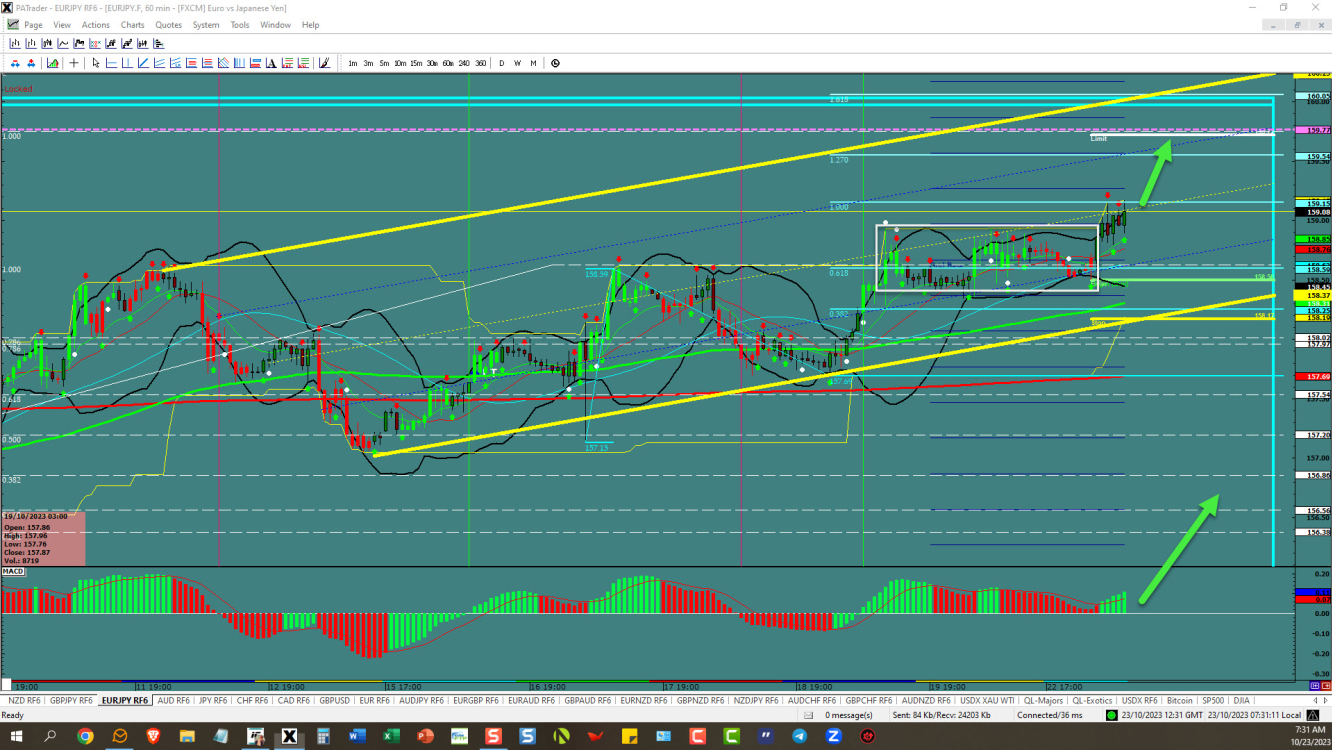Choose the diagonal trend line tool
This screenshot has width=1332, height=750.
(143, 63)
